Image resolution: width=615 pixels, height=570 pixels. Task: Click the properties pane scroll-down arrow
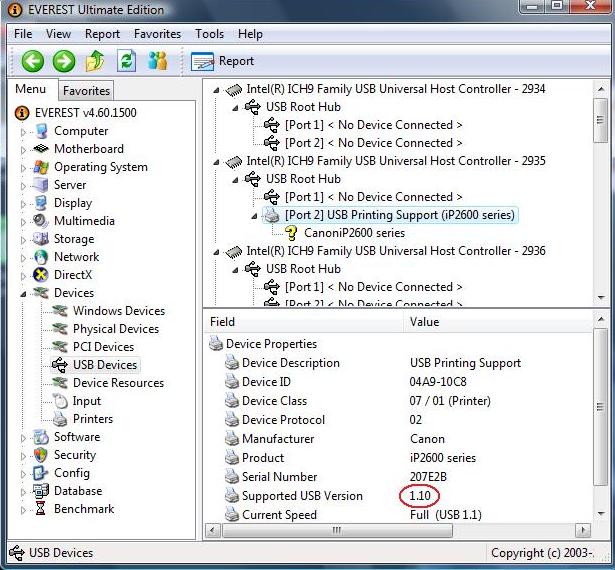tap(600, 514)
